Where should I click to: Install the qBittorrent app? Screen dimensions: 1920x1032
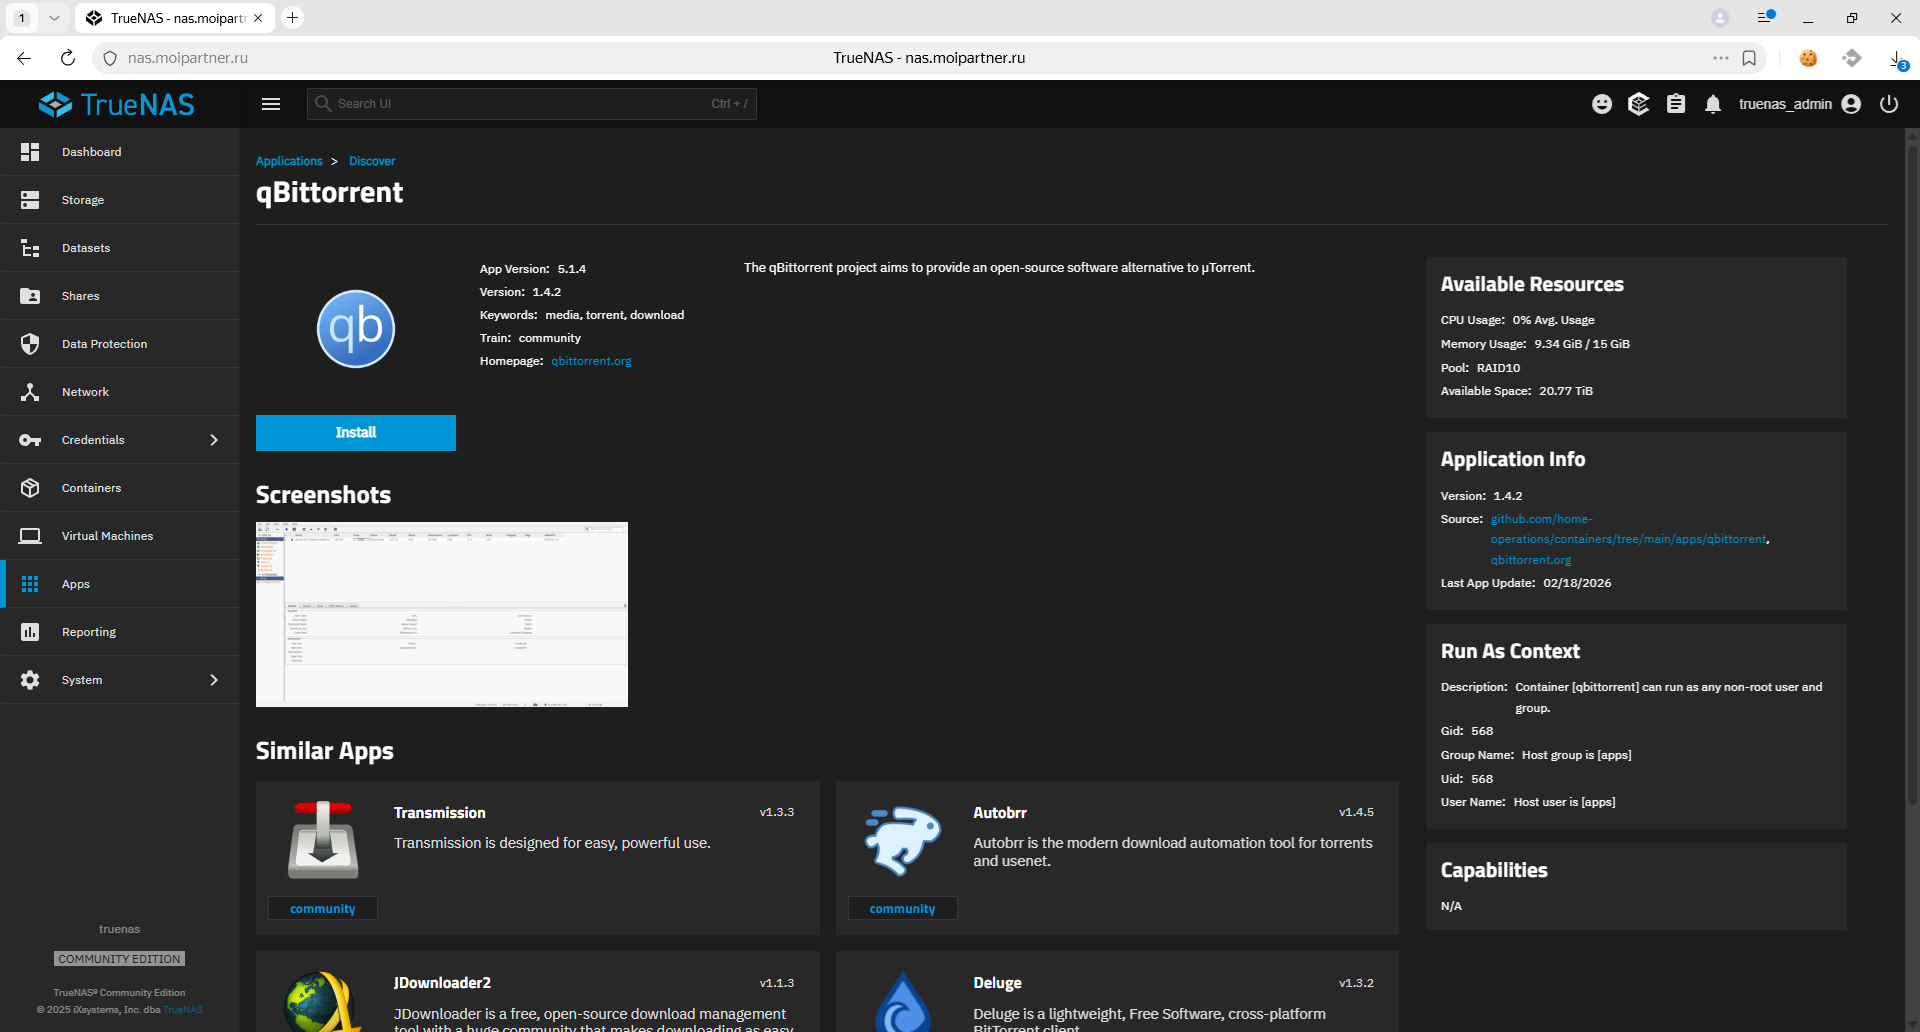pos(355,433)
